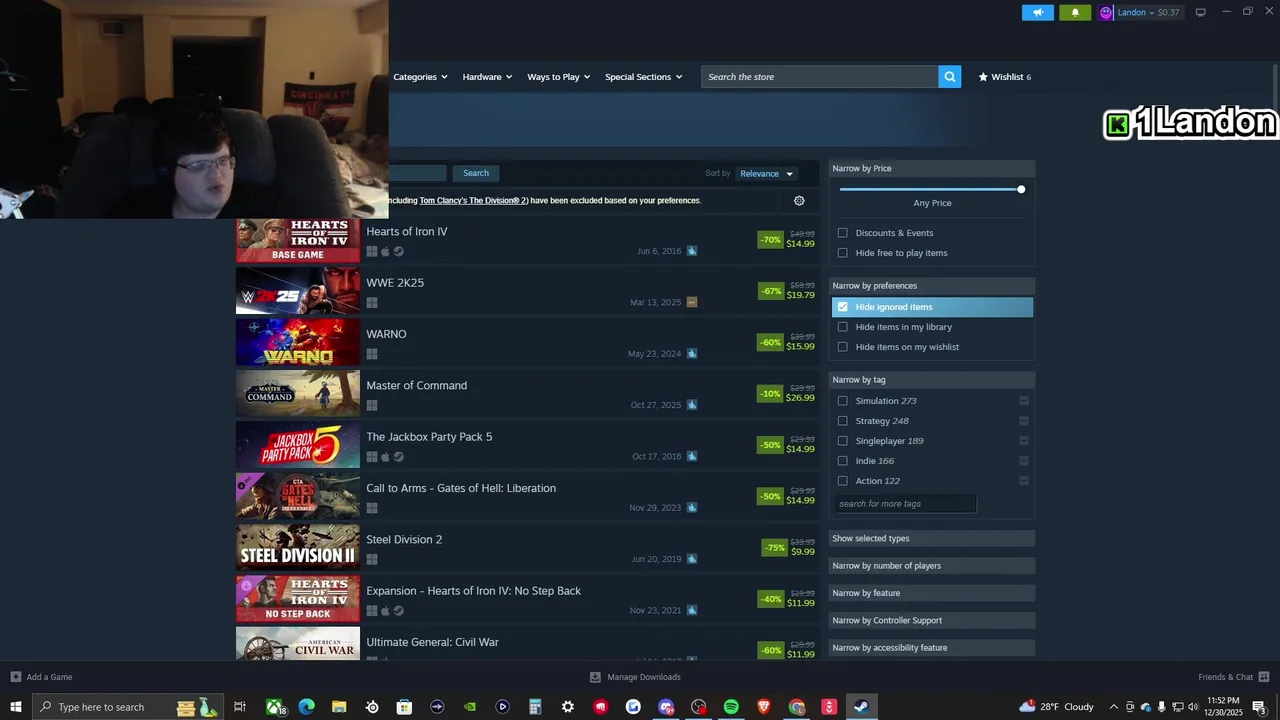The height and width of the screenshot is (720, 1280).
Task: Open Ultimate General: Civil War result
Action: coord(527,643)
